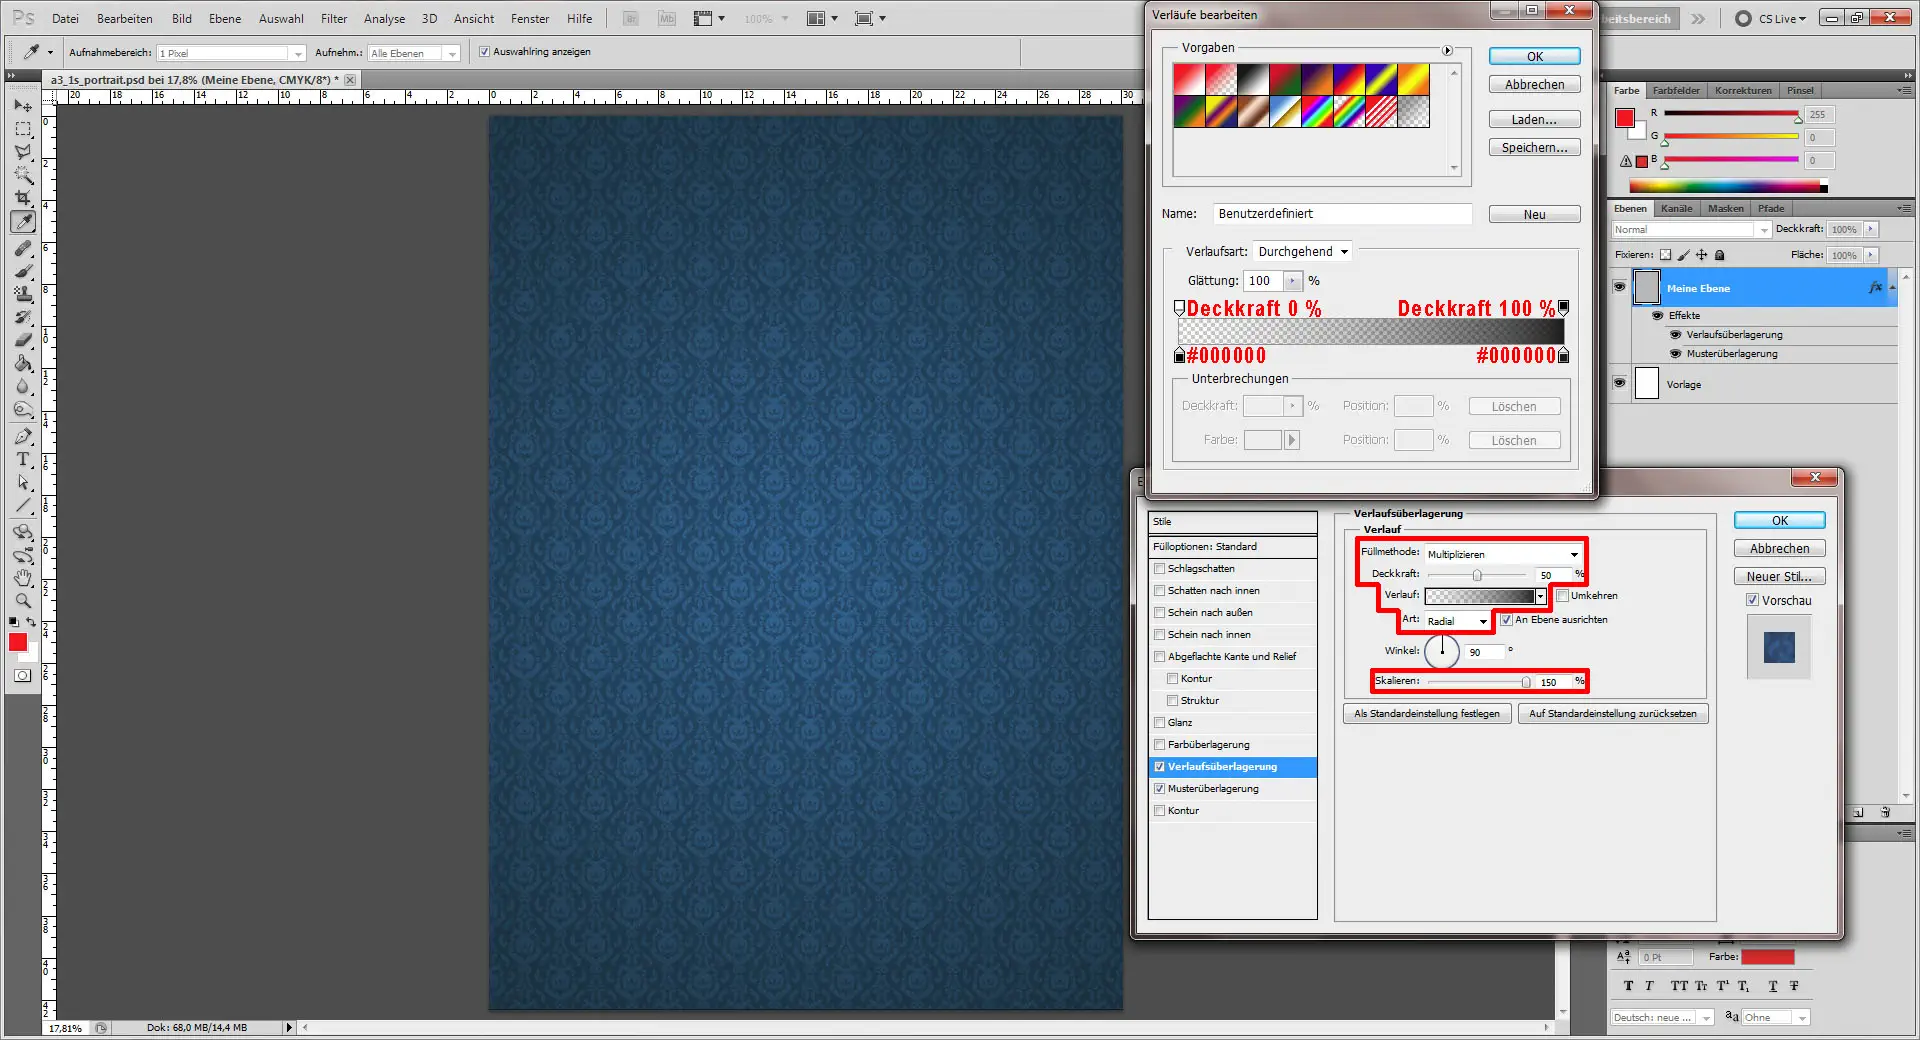The height and width of the screenshot is (1040, 1920).
Task: Expand the gradient presets panel menu arrow
Action: [x=1446, y=49]
